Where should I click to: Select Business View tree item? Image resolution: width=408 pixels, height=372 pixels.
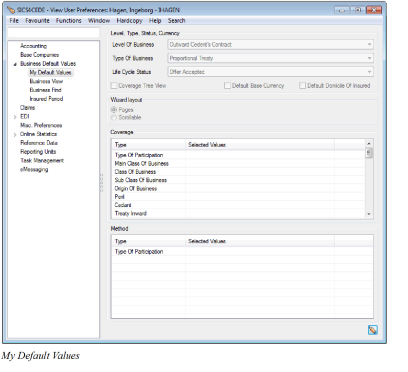pos(46,81)
